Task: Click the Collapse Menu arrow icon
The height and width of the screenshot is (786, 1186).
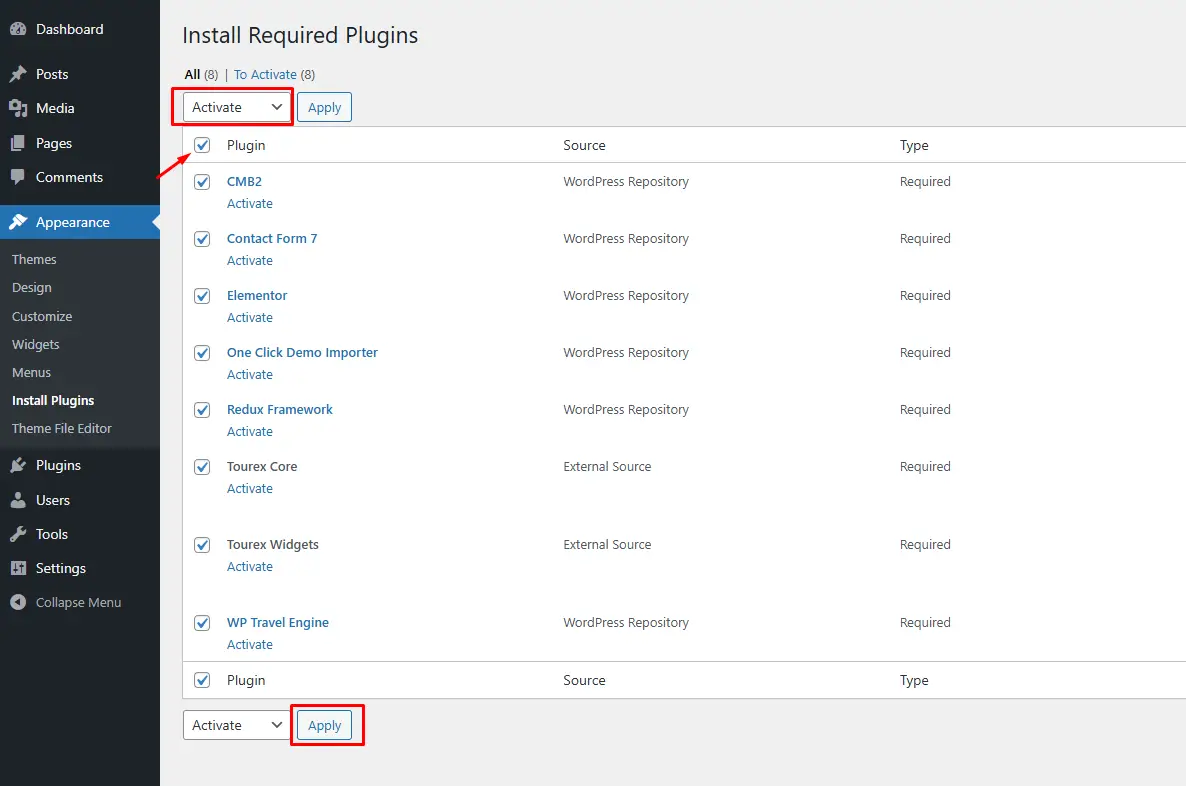Action: click(x=18, y=602)
